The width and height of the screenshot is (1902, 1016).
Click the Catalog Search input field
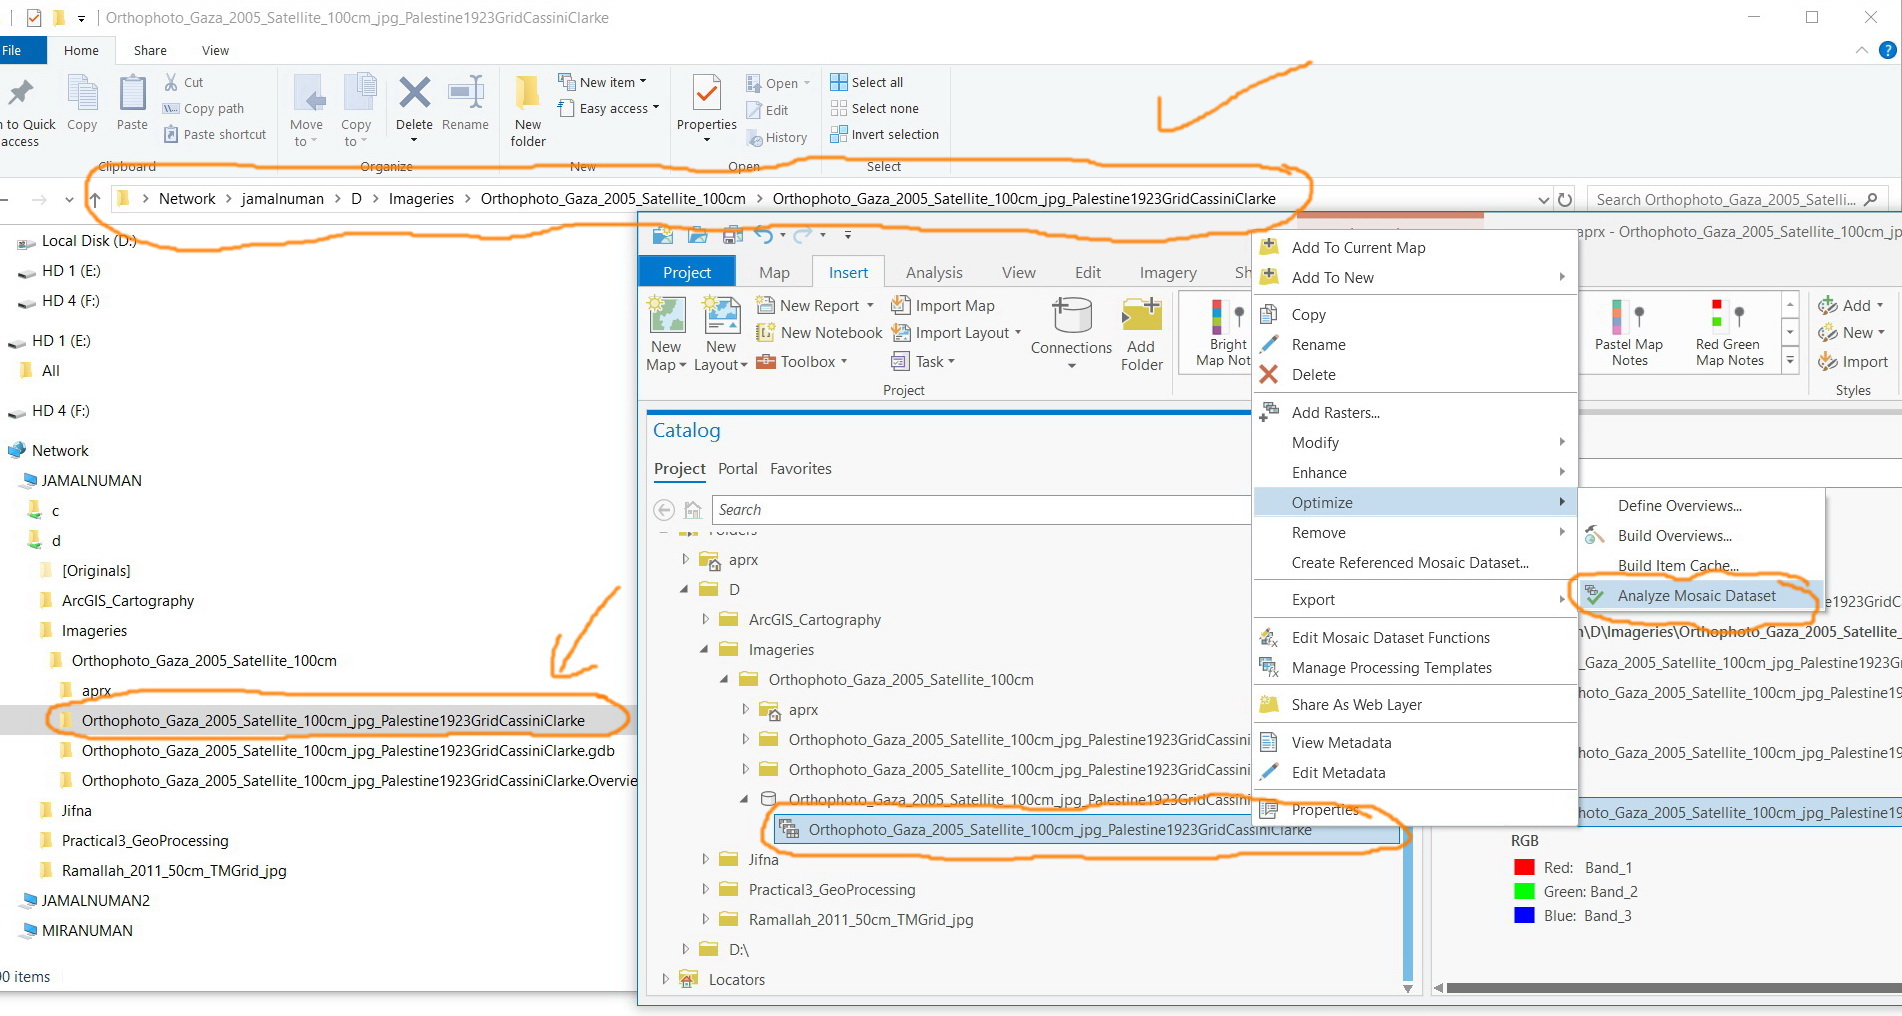(980, 510)
